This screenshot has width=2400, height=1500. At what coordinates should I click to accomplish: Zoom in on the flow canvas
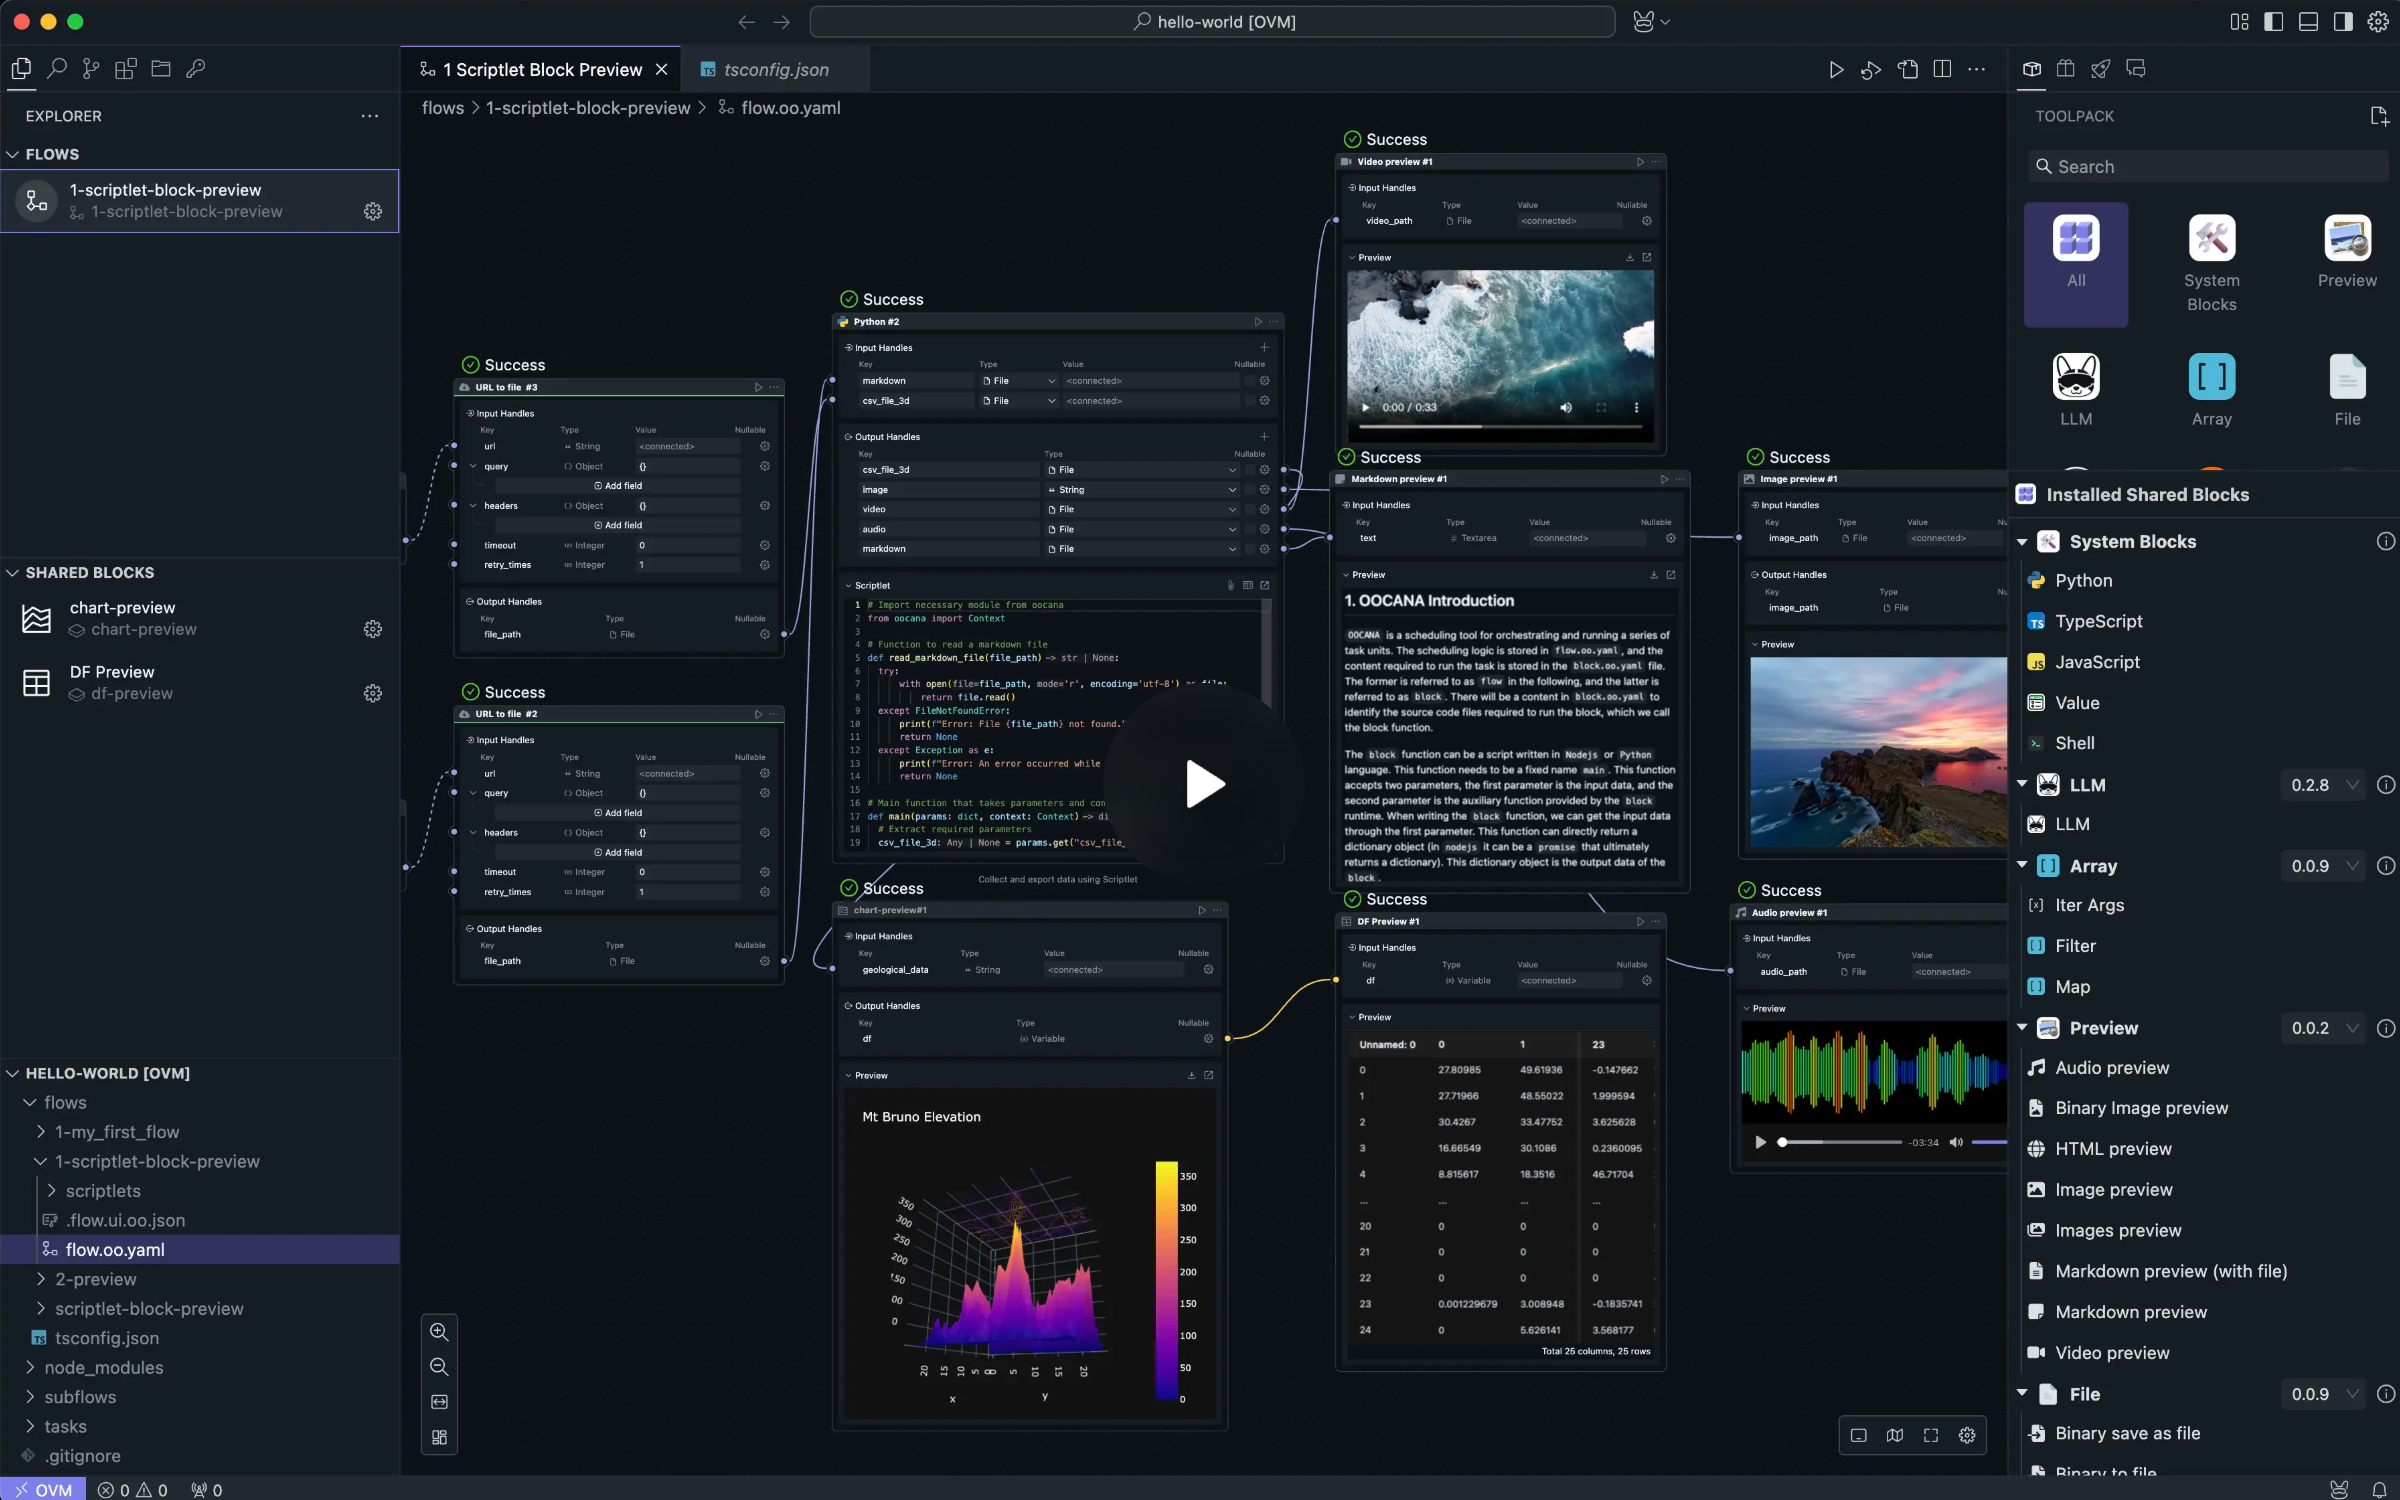tap(439, 1332)
